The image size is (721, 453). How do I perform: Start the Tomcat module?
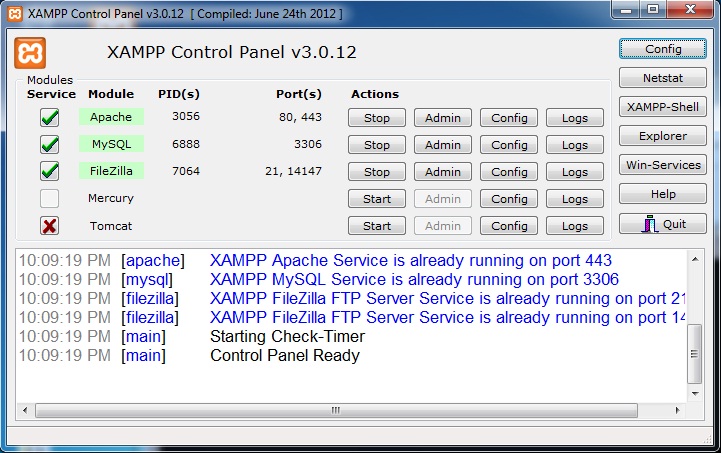[377, 226]
